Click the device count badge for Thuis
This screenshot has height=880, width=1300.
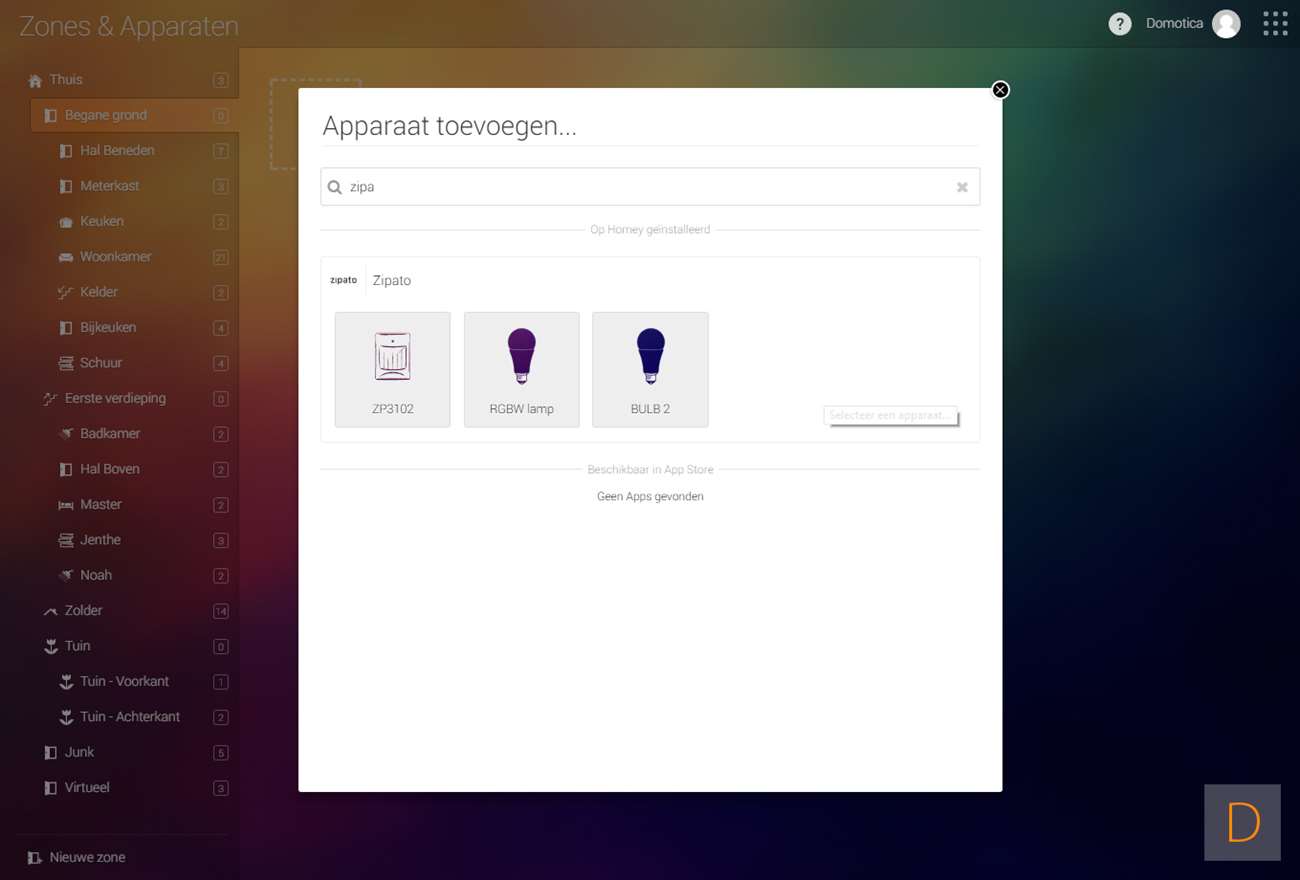coord(221,81)
